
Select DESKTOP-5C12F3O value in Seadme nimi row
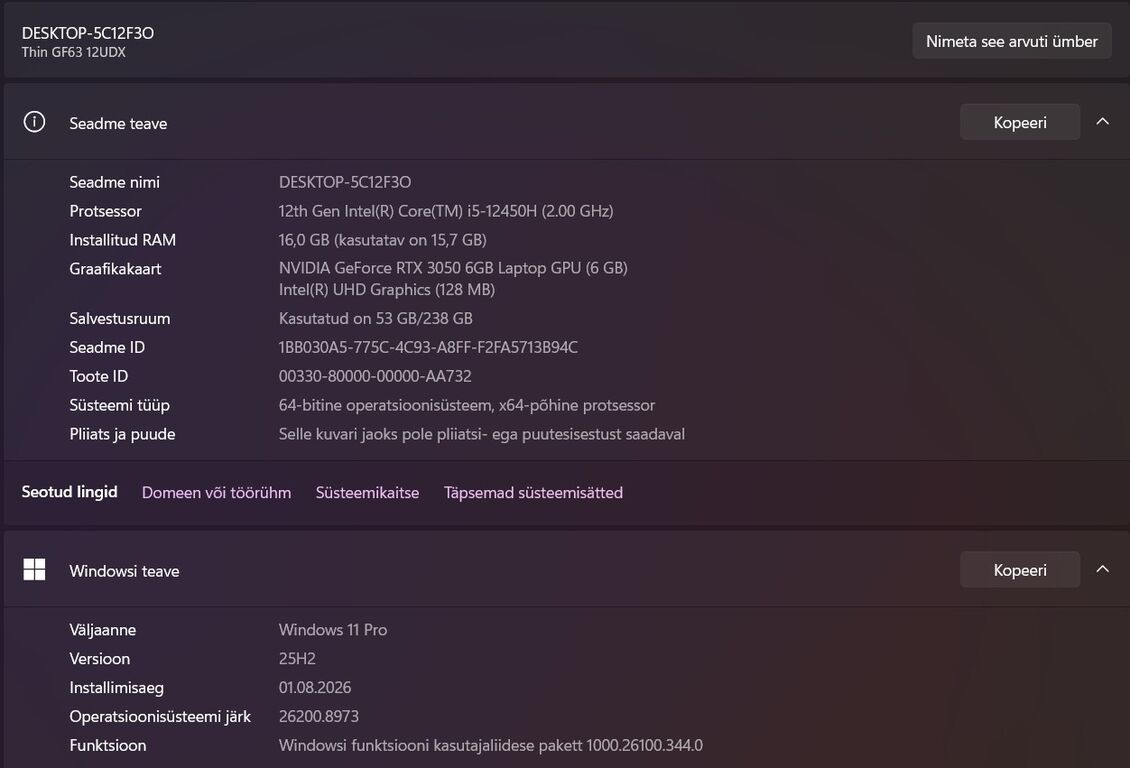(x=344, y=182)
